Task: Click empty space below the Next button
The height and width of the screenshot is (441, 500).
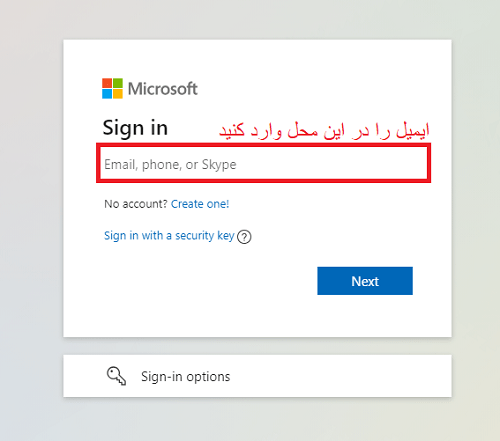Action: coord(365,315)
